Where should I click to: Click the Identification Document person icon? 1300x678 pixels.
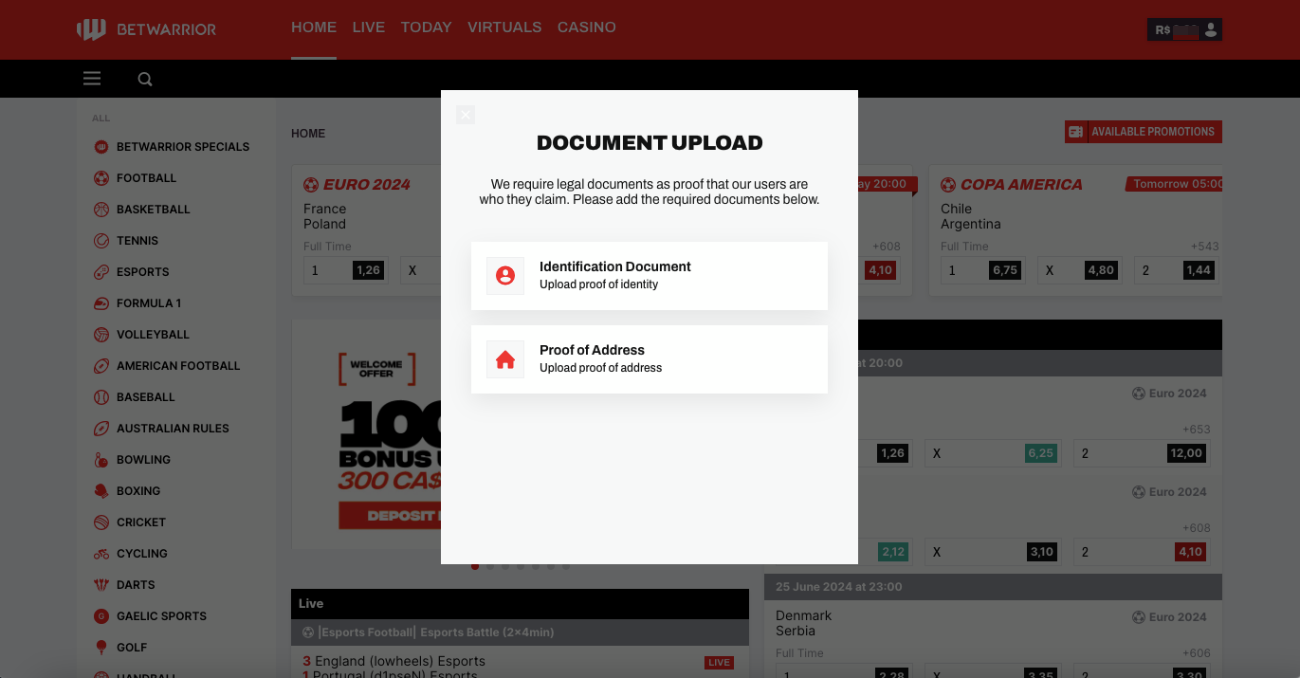tap(505, 275)
